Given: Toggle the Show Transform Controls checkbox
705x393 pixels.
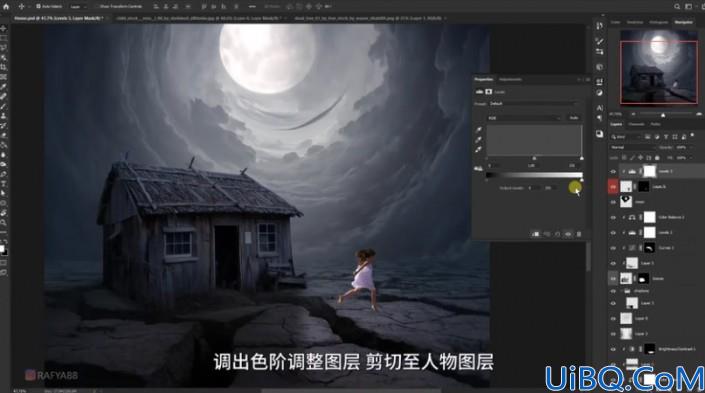Looking at the screenshot, I should (97, 7).
